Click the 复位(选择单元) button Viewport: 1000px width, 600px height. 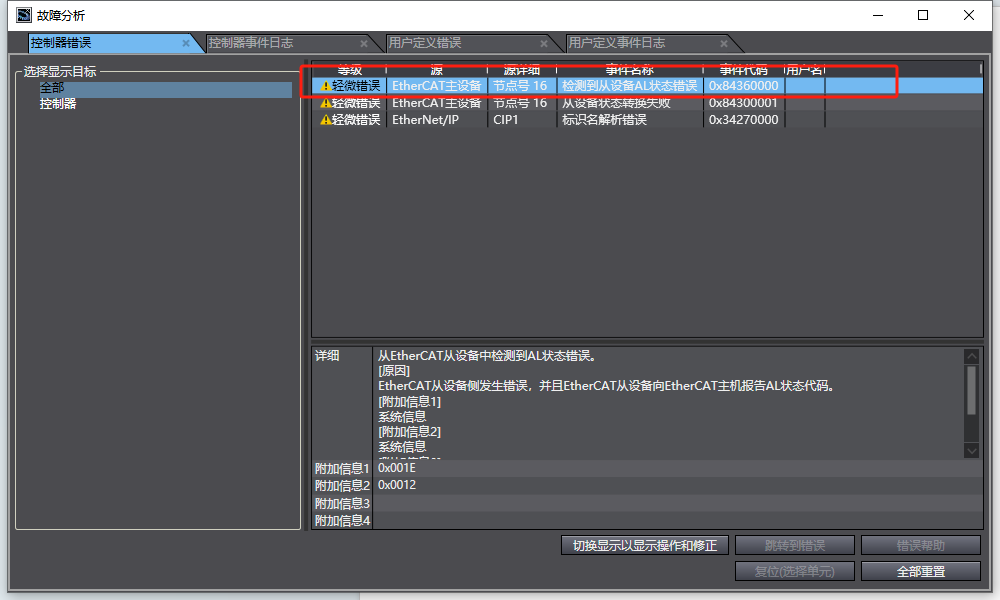[x=795, y=571]
